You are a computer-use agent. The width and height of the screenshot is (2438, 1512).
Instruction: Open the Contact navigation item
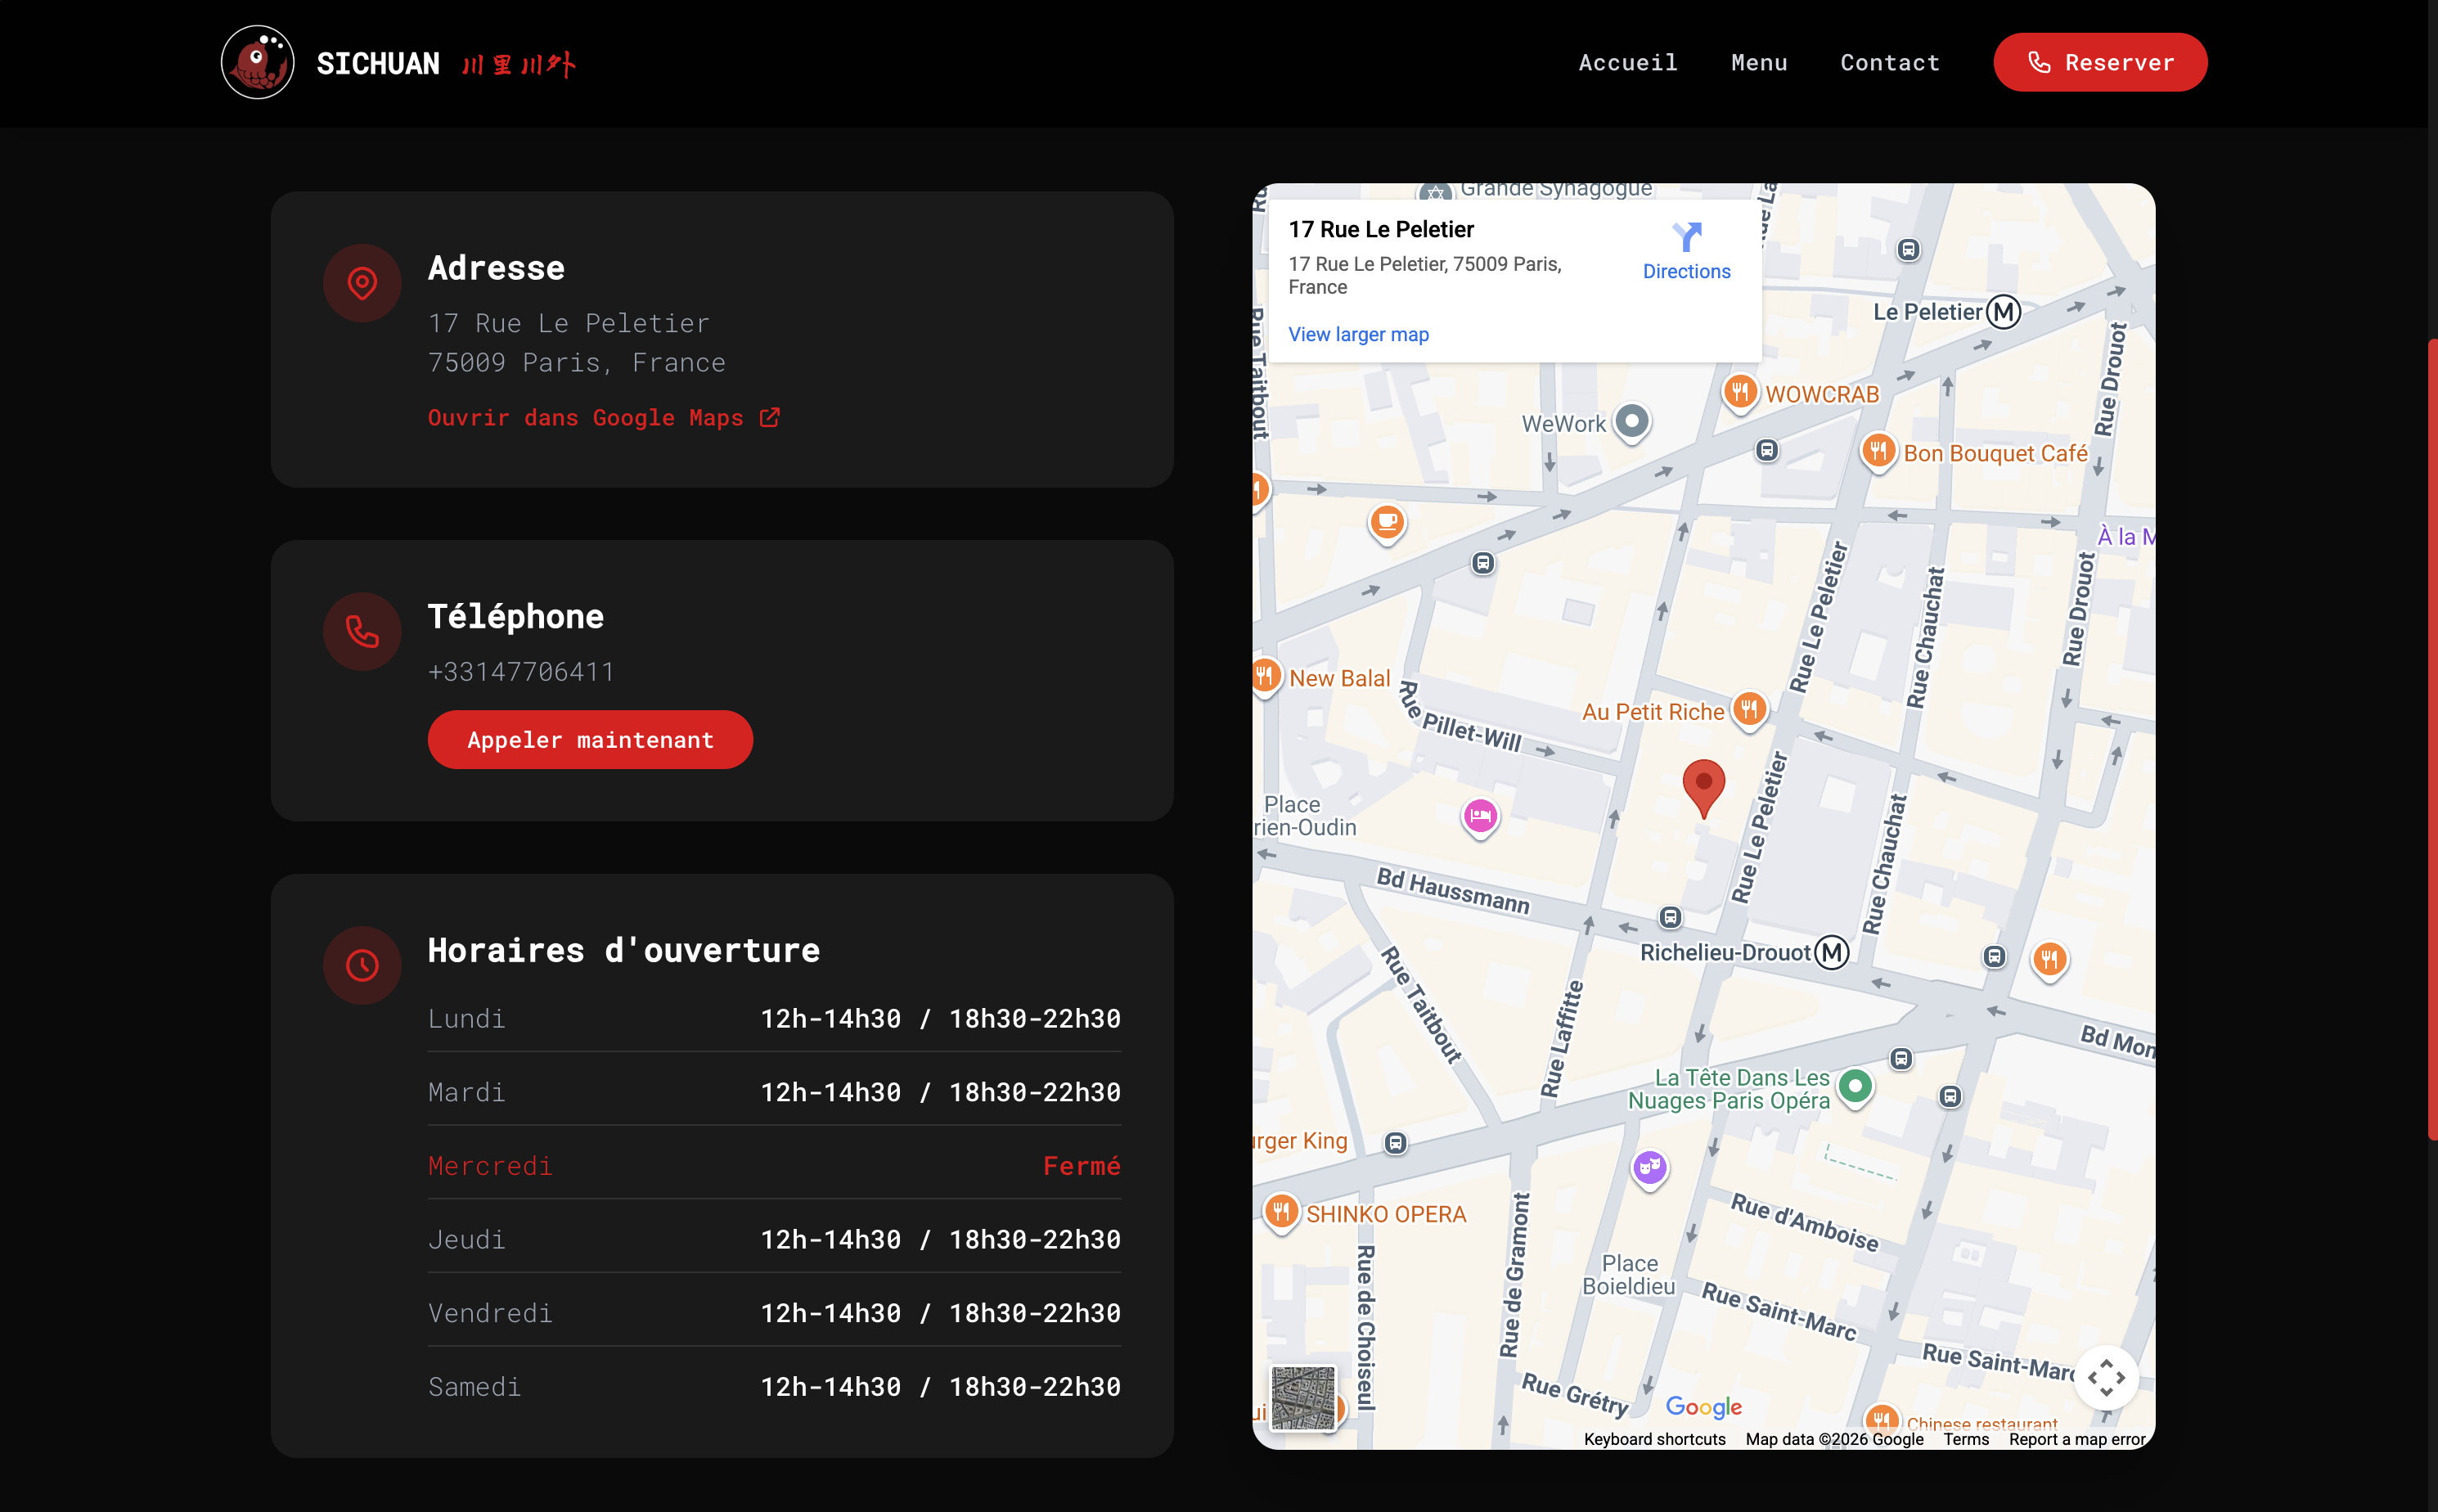tap(1890, 62)
